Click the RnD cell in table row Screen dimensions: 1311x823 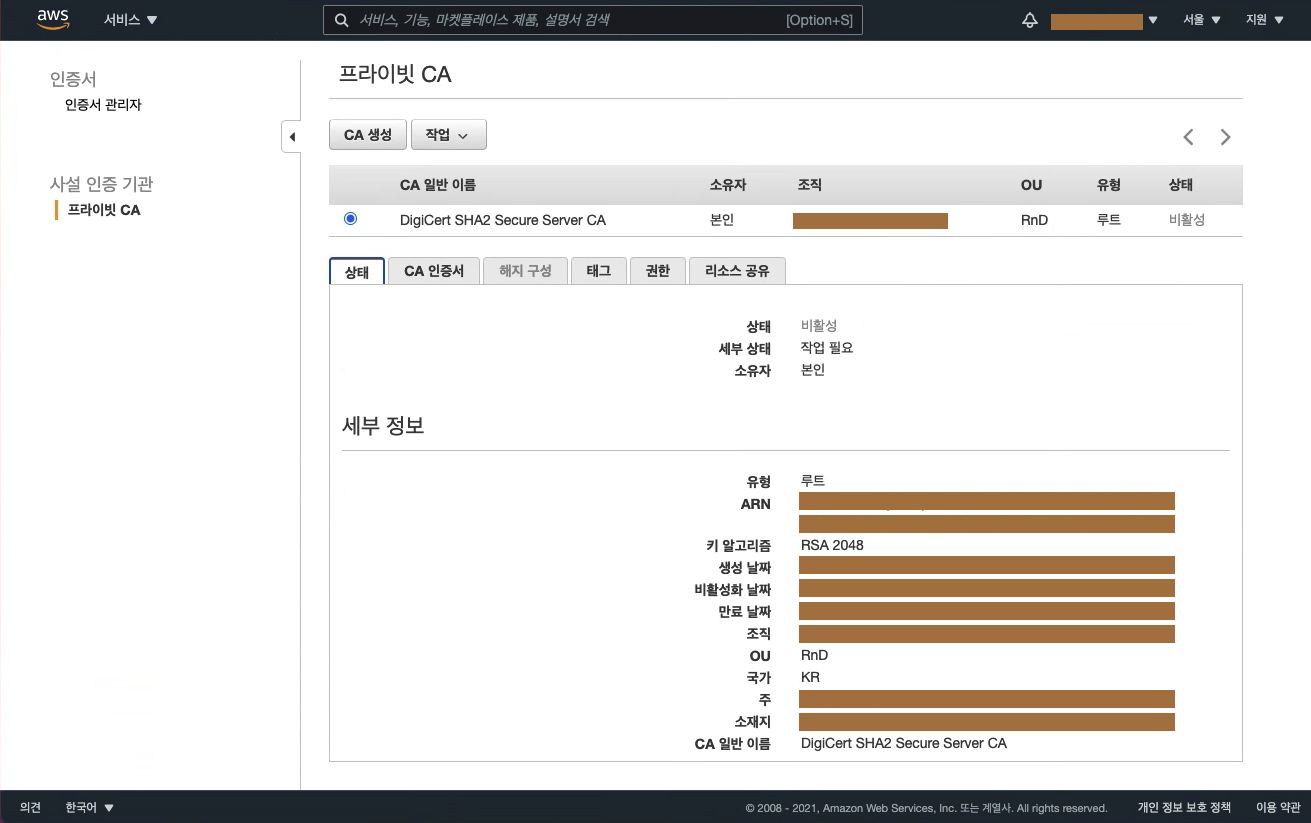click(1034, 220)
